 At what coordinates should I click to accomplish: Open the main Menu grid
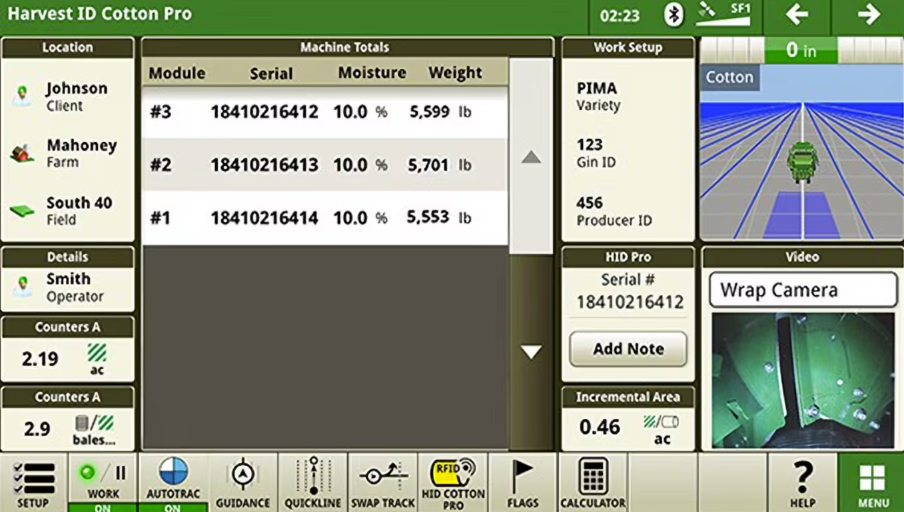[x=872, y=483]
